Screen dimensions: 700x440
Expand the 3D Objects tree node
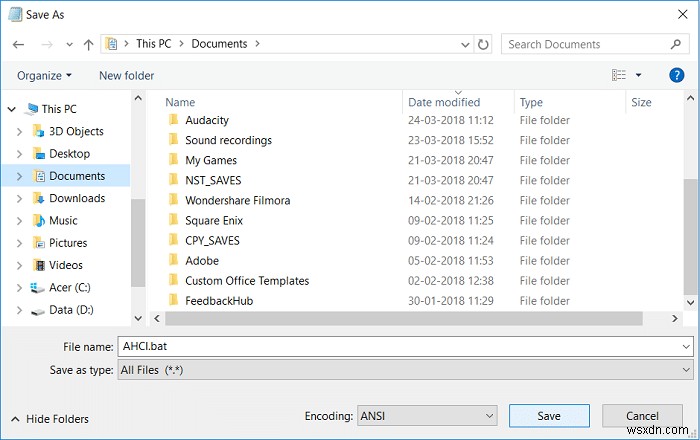coord(19,132)
